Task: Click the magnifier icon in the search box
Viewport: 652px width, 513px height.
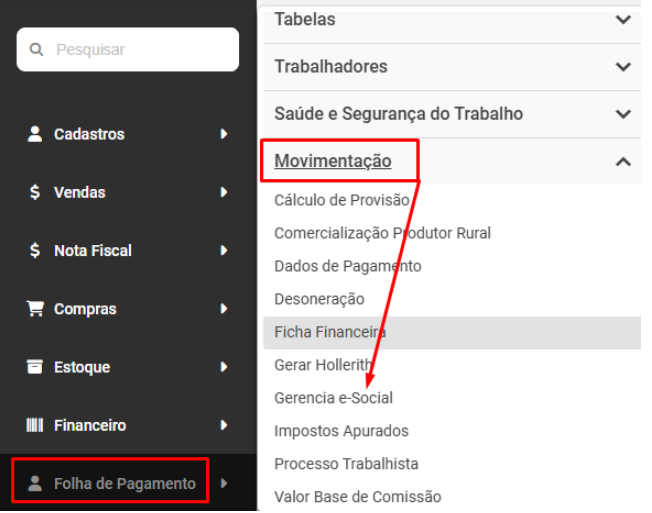Action: [37, 49]
